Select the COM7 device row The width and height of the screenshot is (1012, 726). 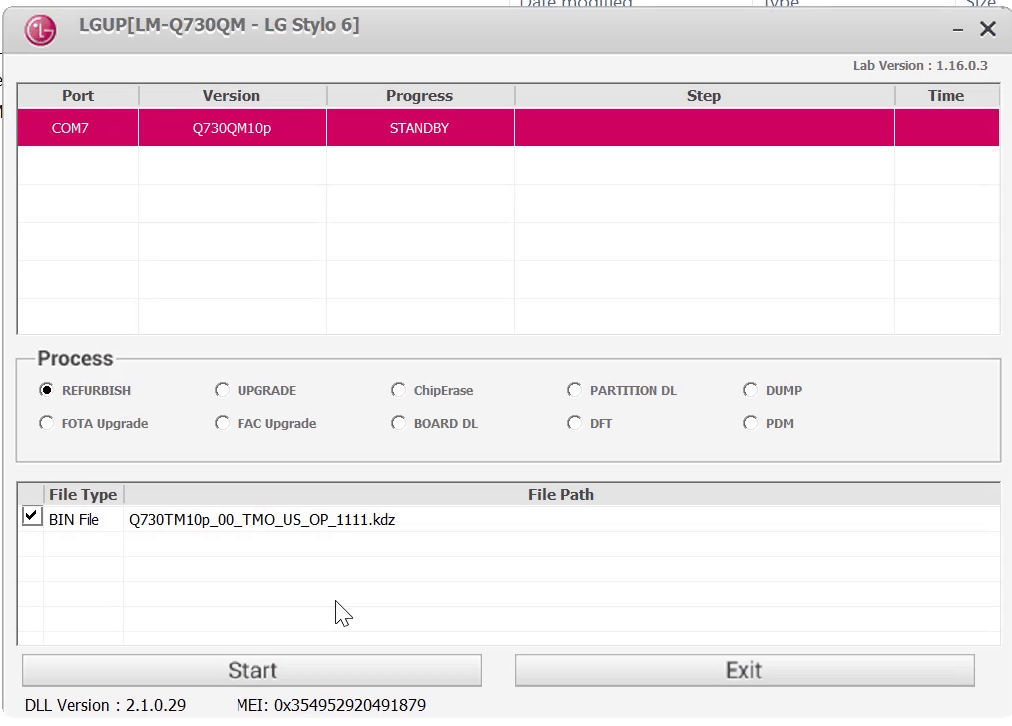click(x=300, y=127)
